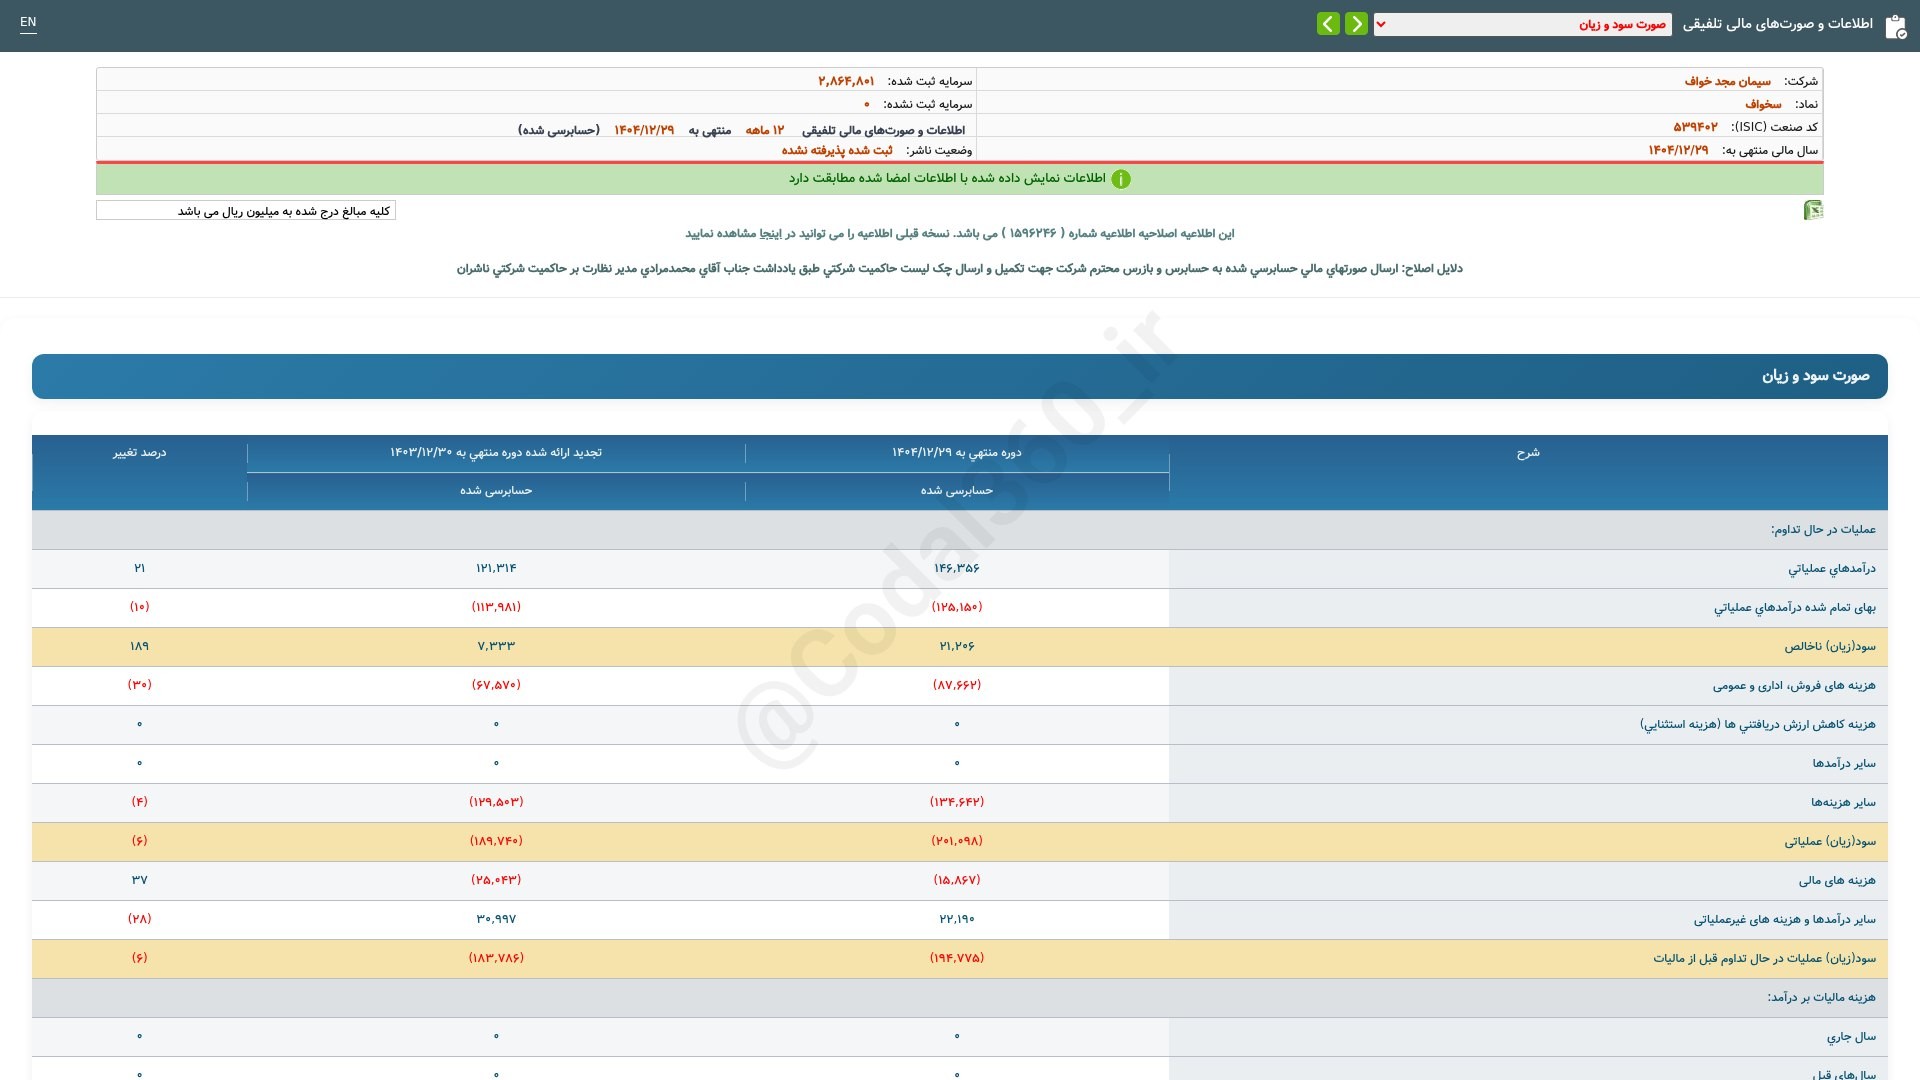This screenshot has height=1080, width=1920.
Task: Click symbol سخواف
Action: tap(1763, 104)
